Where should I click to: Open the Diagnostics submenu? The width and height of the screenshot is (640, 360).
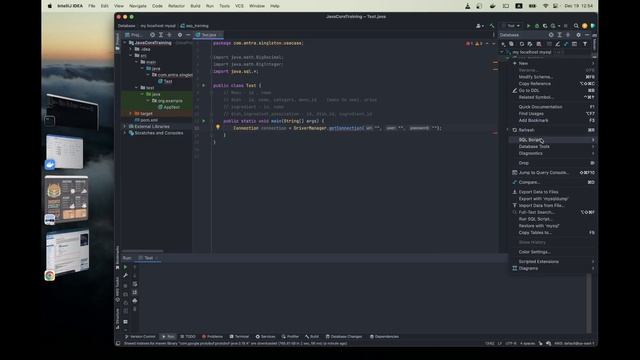pos(553,153)
